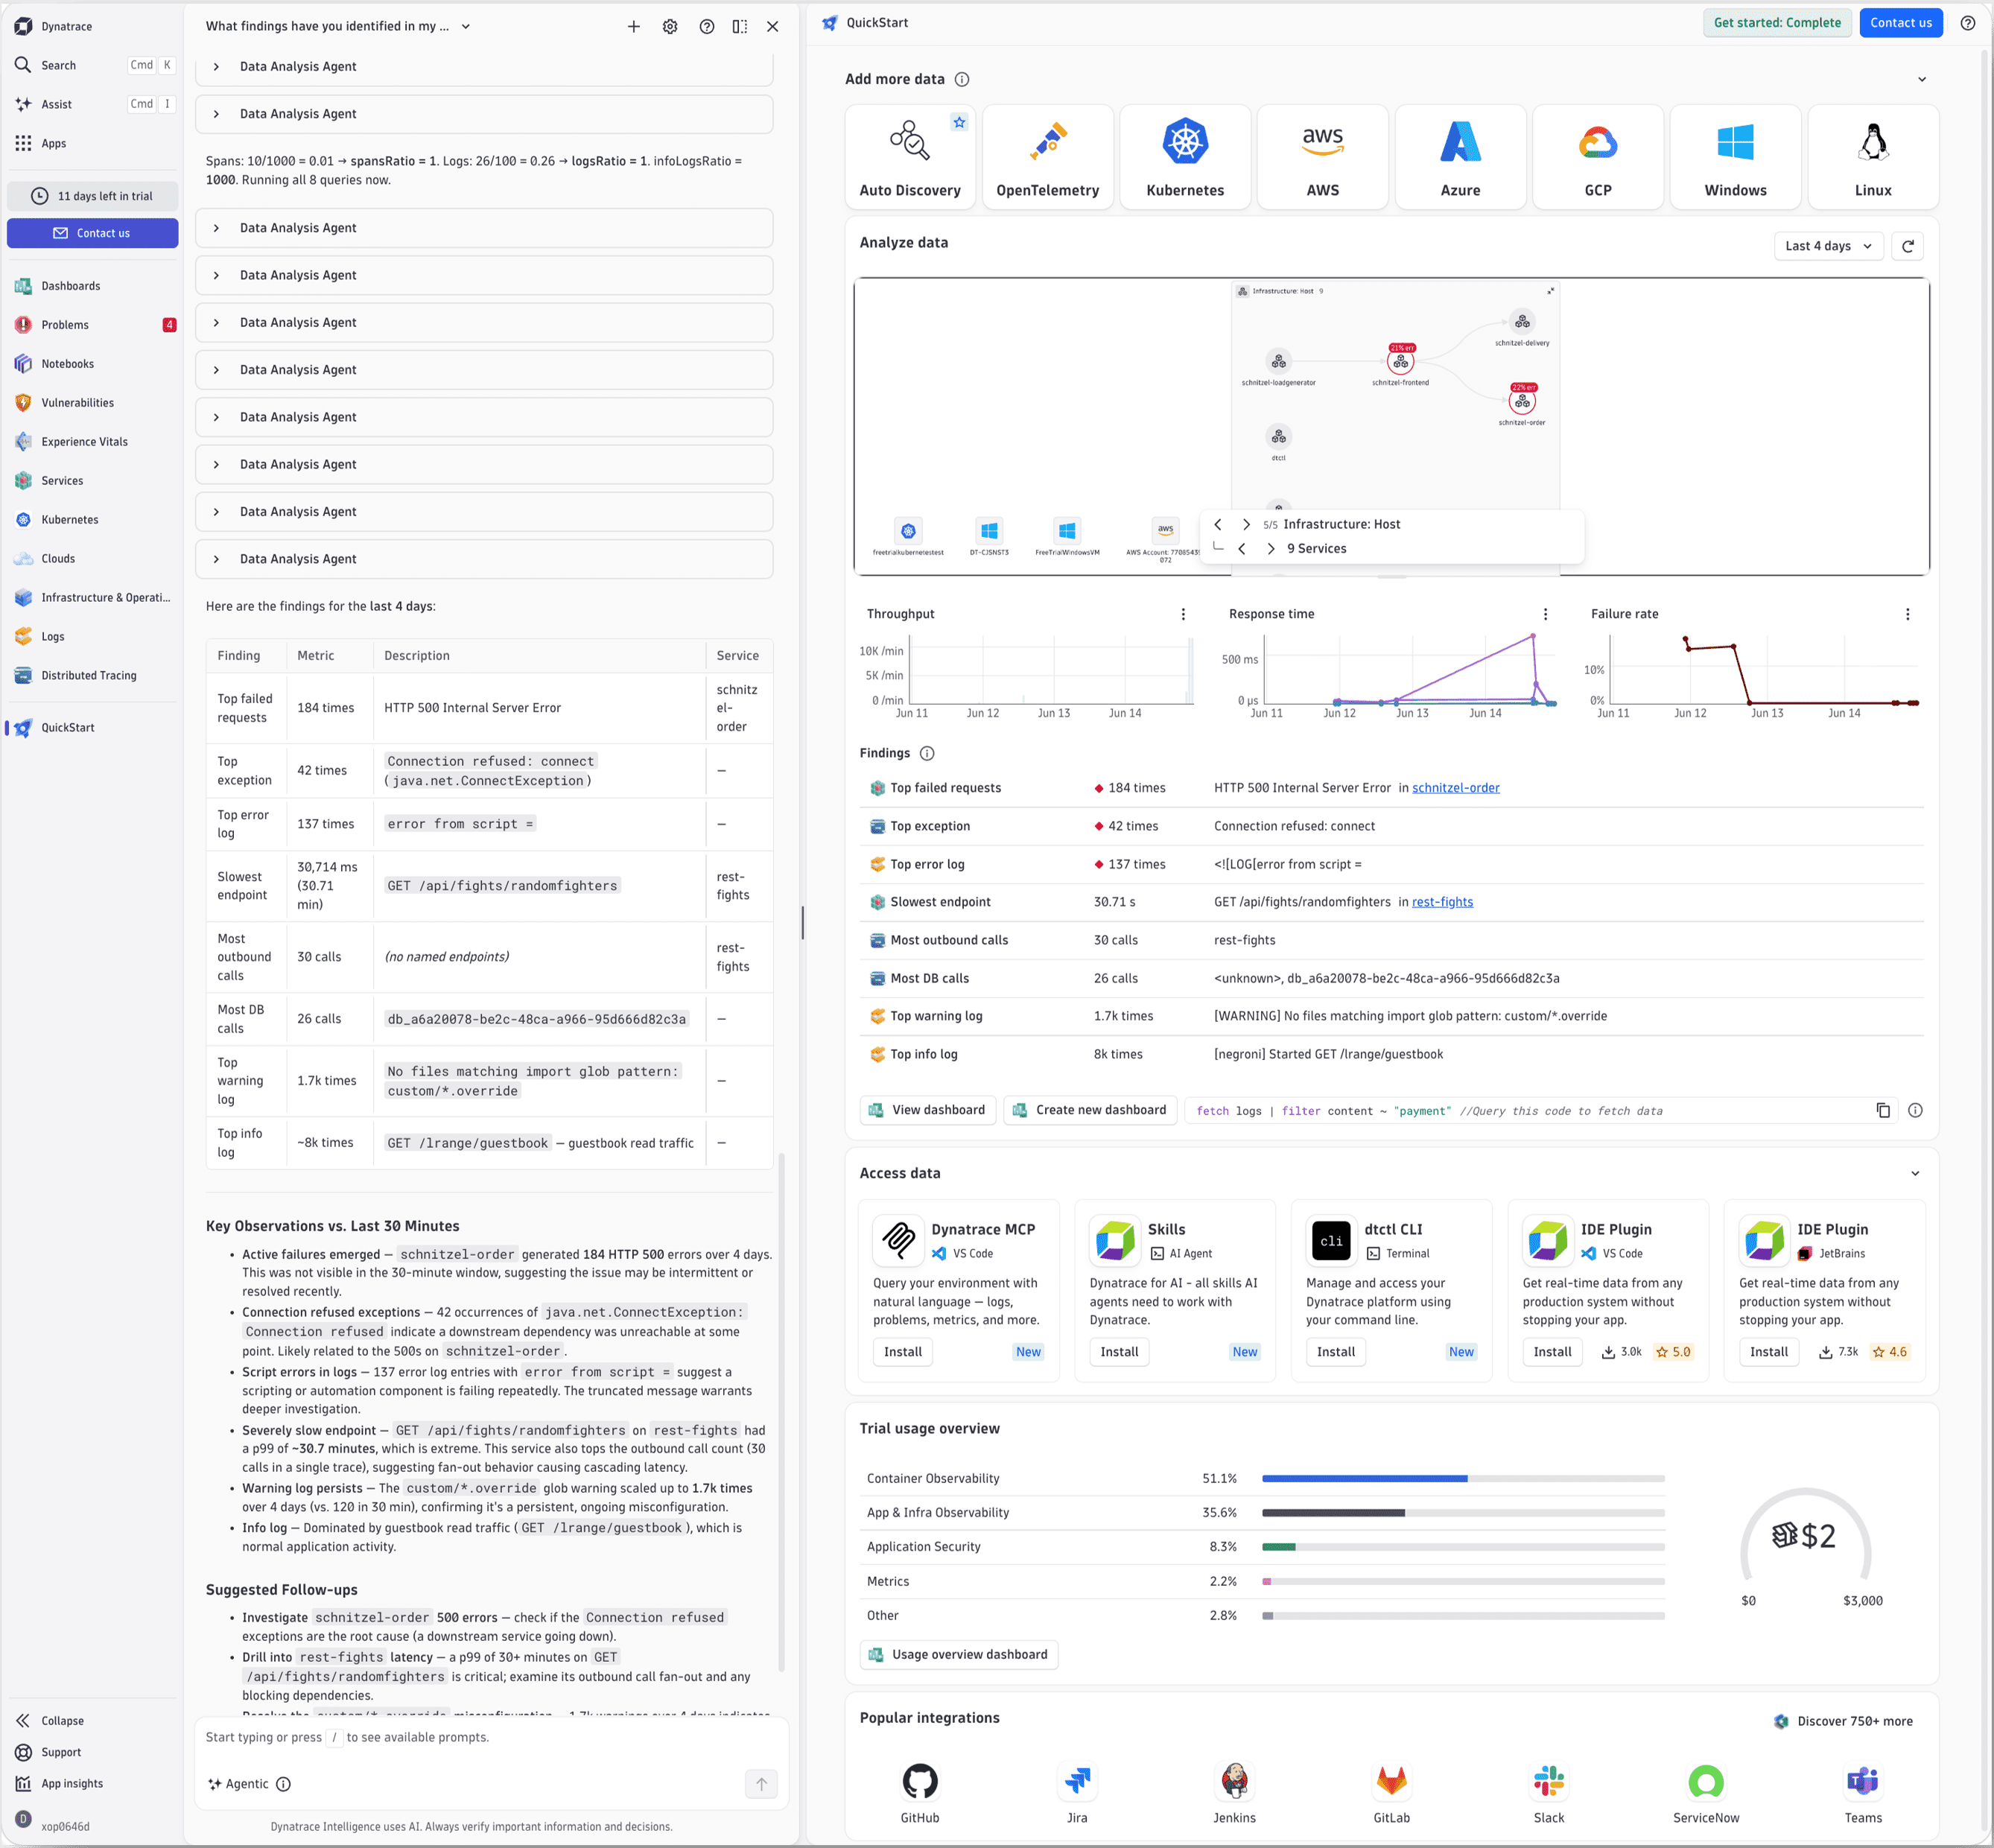Start a new chat with plus icon
Viewport: 1994px width, 1848px height.
coord(634,27)
